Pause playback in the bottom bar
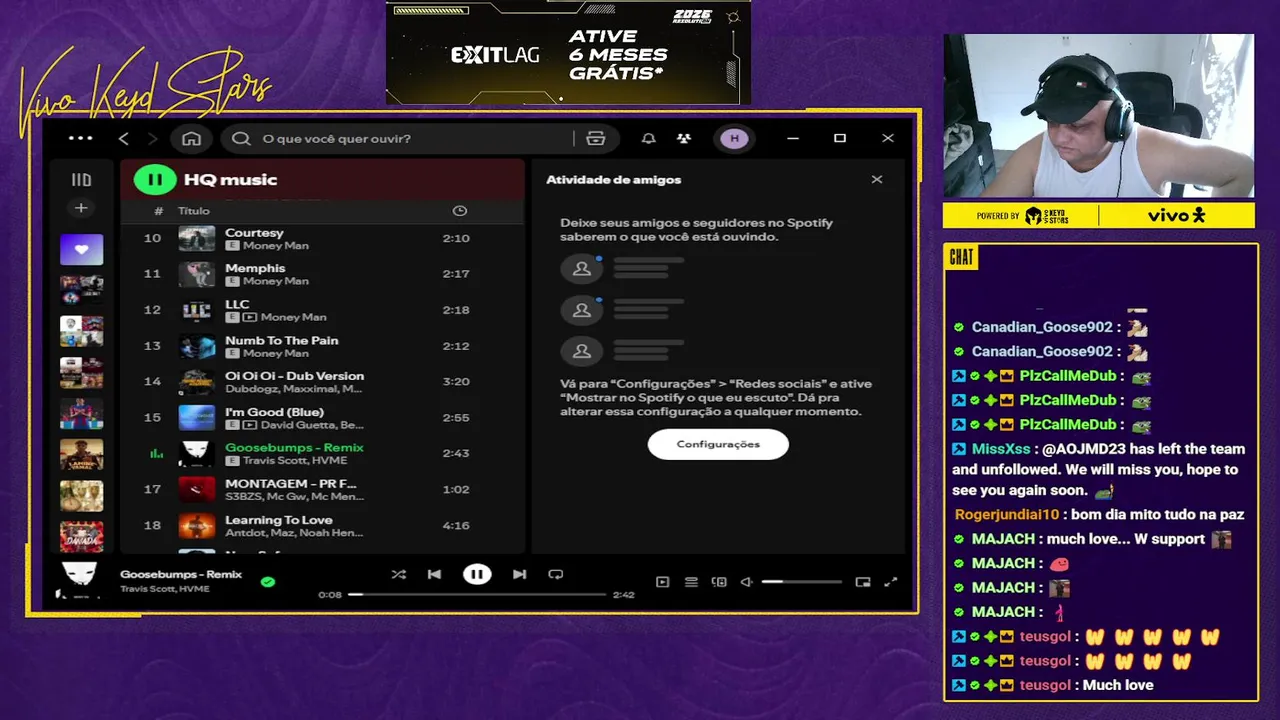Viewport: 1280px width, 720px height. click(477, 574)
